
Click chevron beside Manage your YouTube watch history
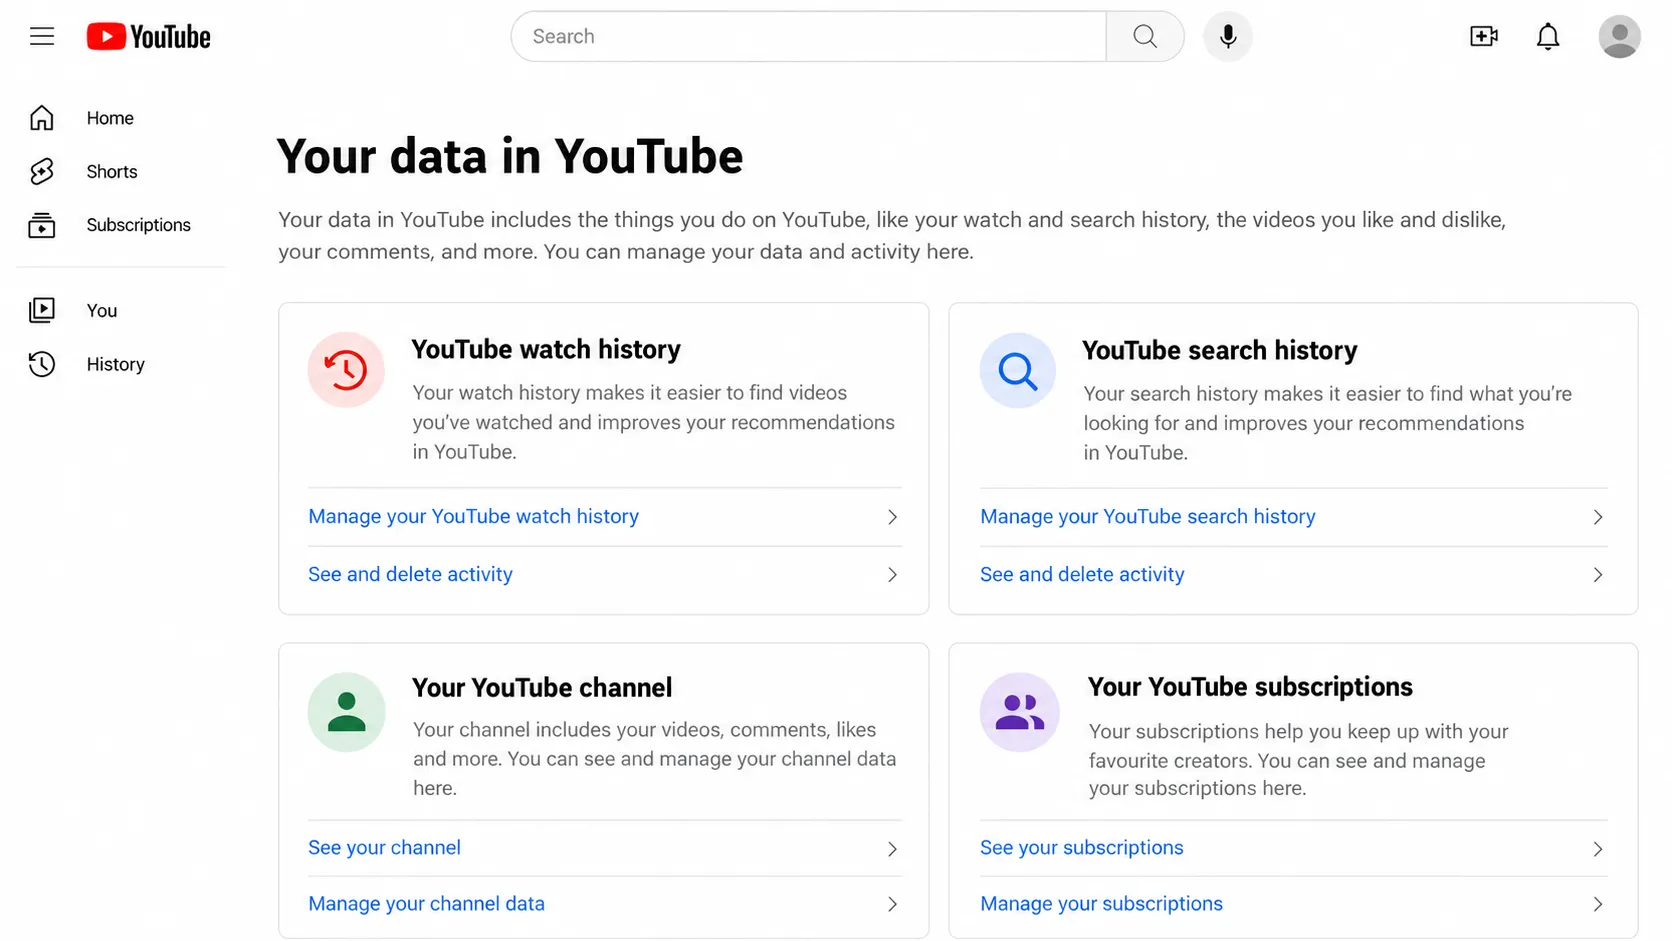[892, 517]
